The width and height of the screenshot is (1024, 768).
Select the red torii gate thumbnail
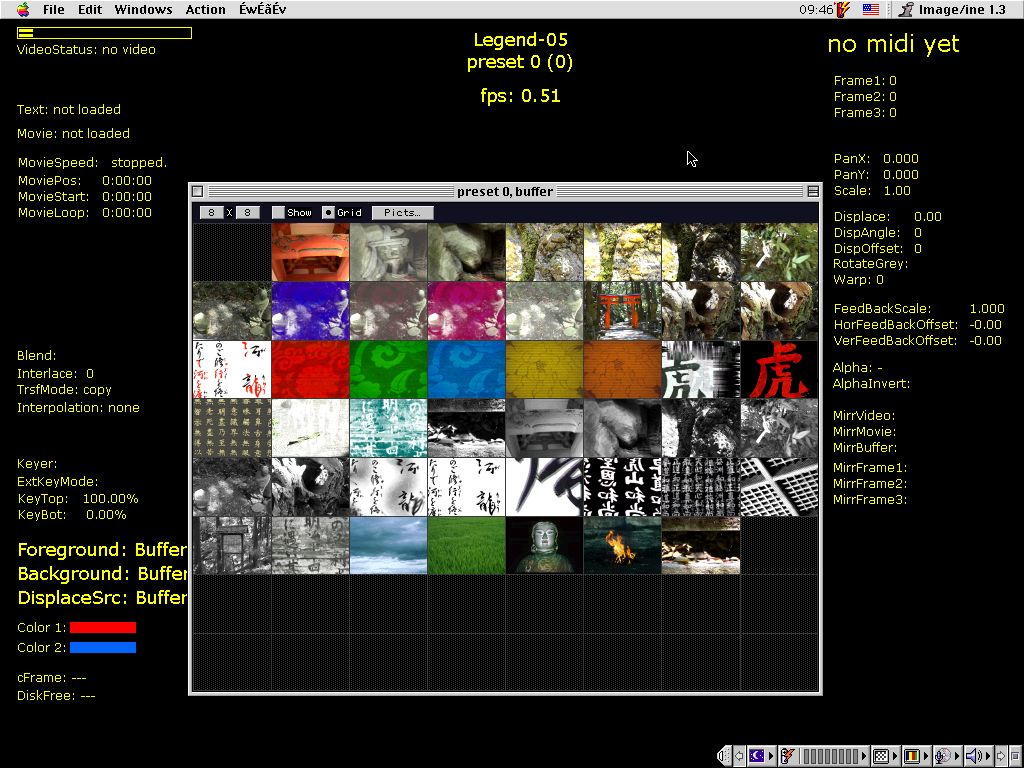622,311
